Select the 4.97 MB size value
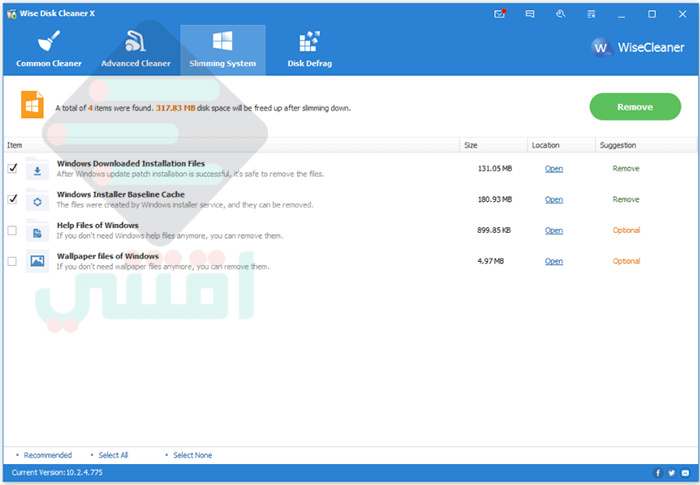 pos(491,261)
